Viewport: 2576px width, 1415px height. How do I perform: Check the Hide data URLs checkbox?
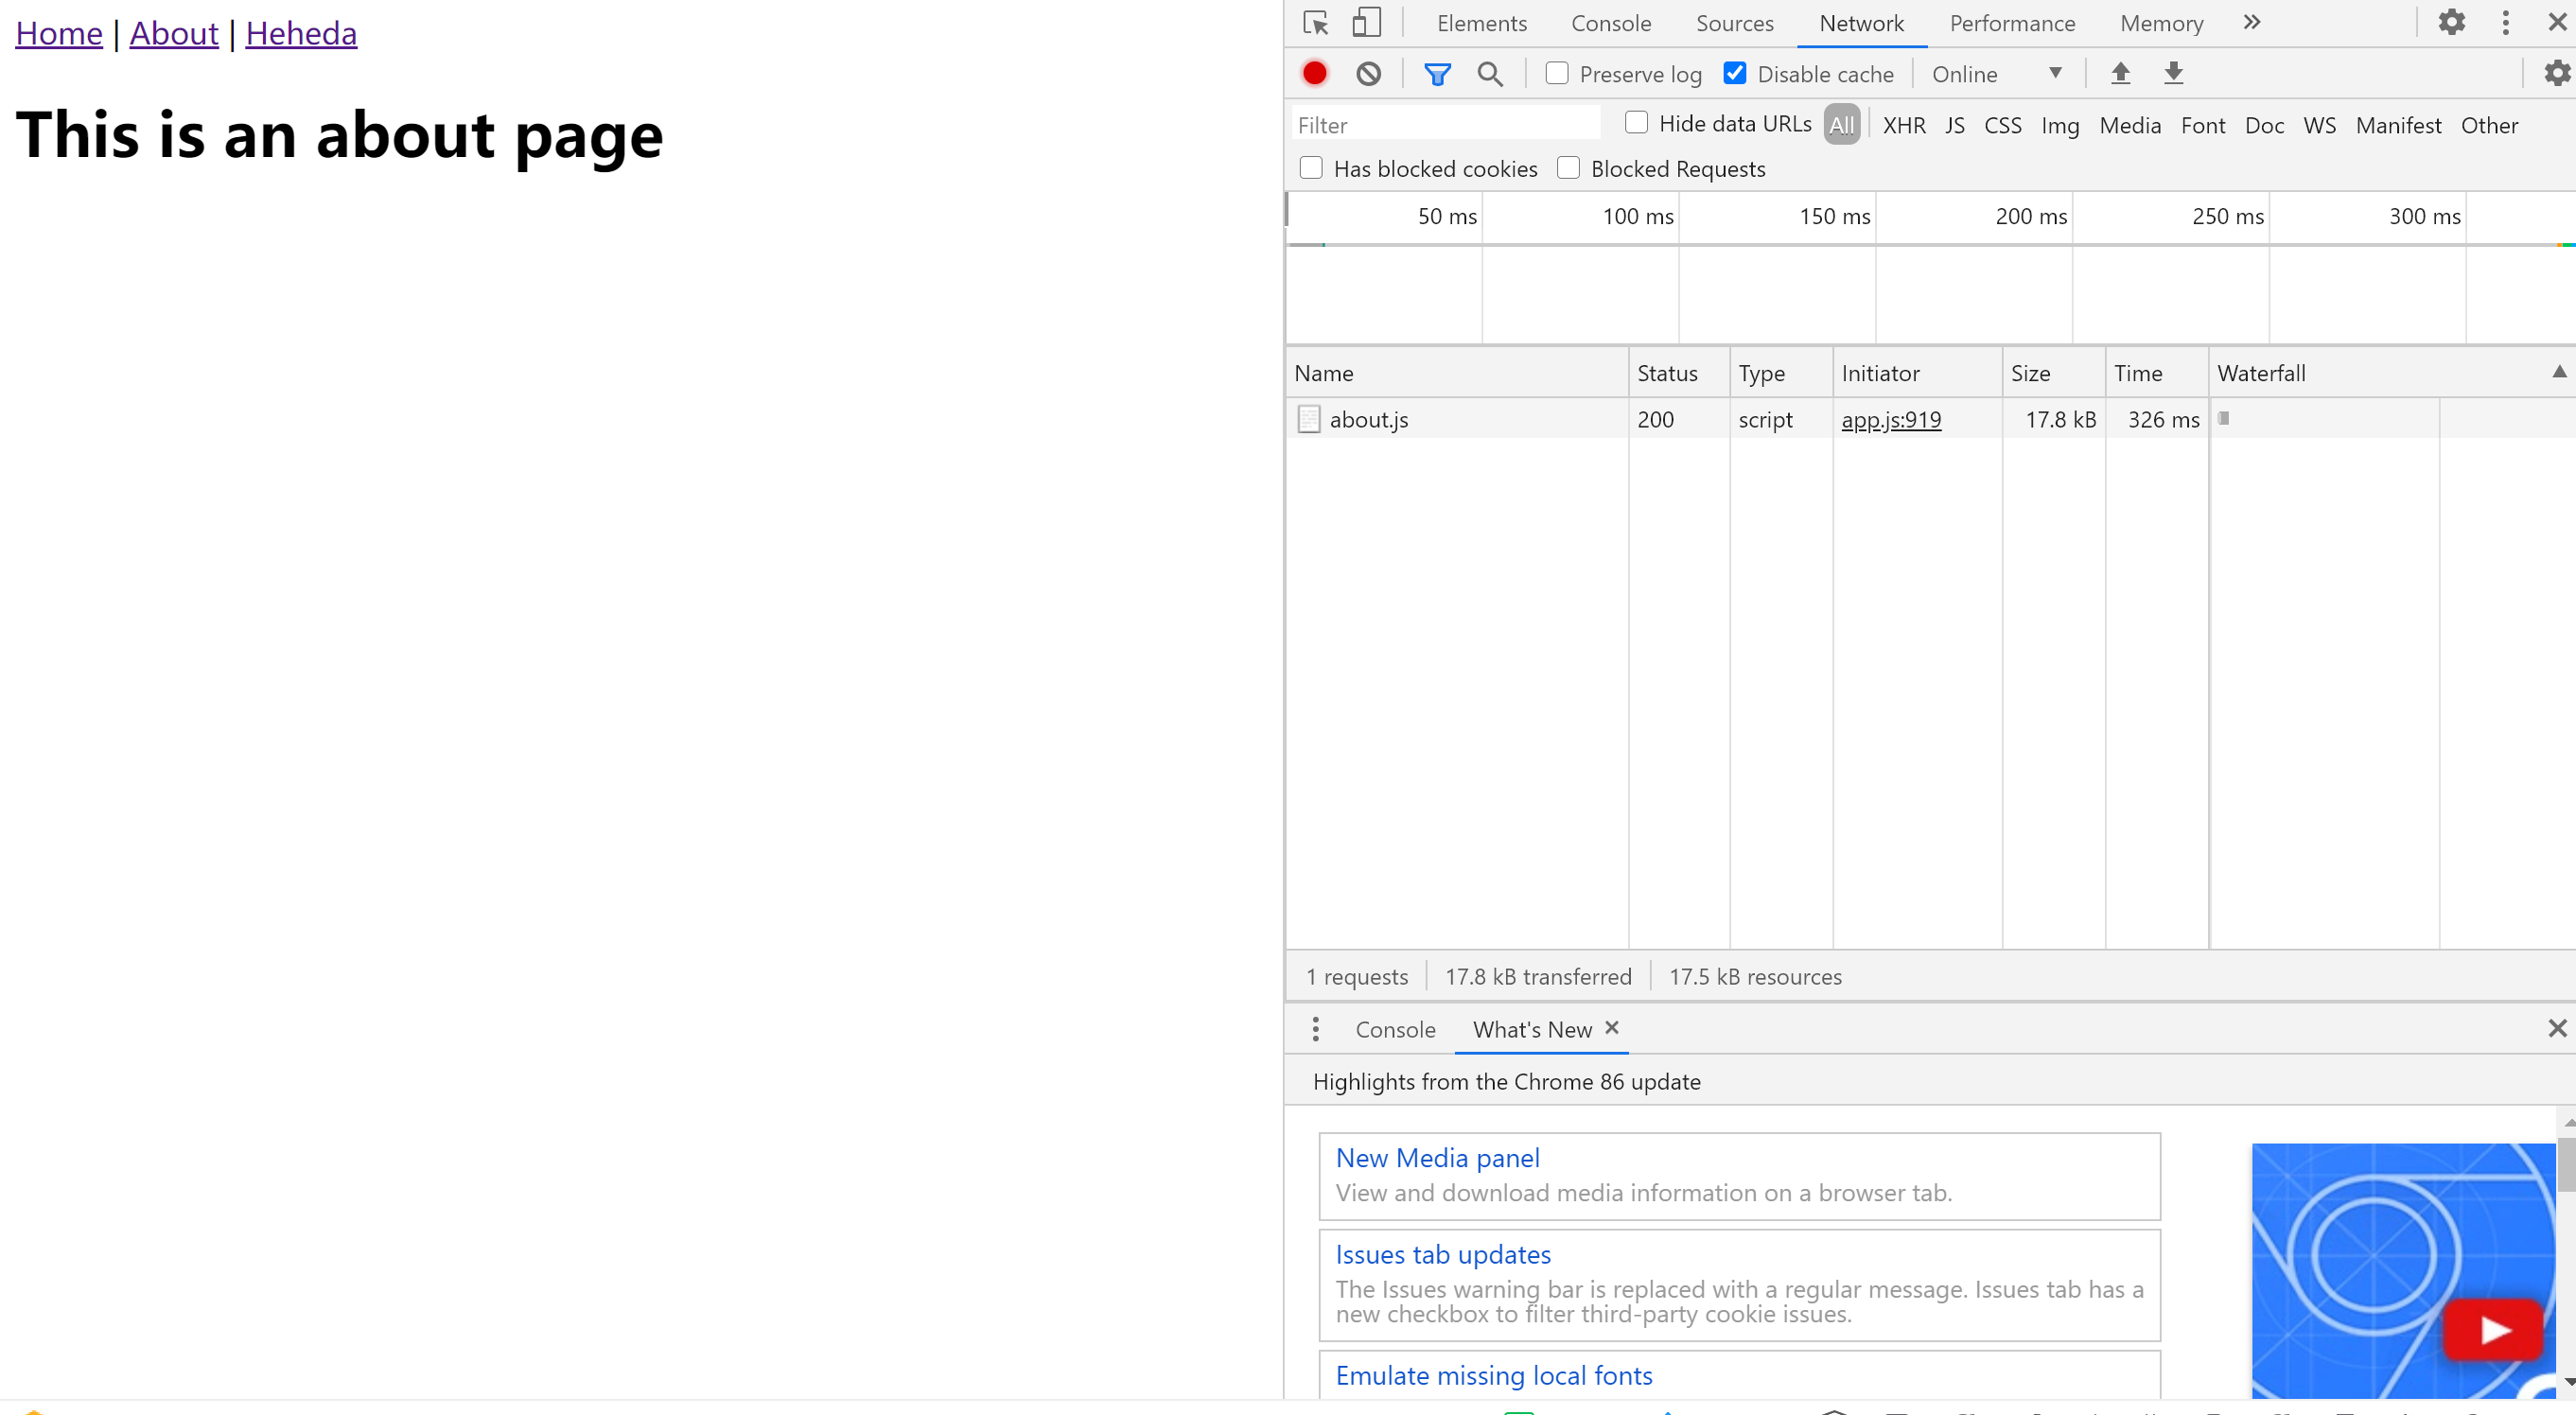pyautogui.click(x=1636, y=123)
